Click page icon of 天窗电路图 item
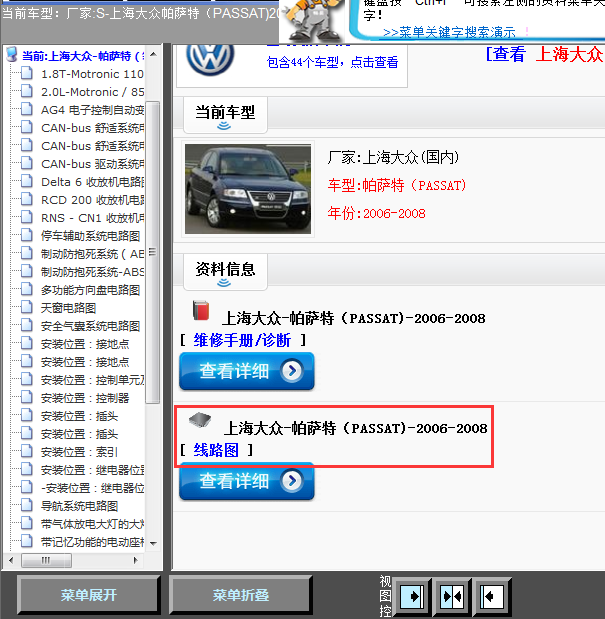605x619 pixels. [x=26, y=308]
